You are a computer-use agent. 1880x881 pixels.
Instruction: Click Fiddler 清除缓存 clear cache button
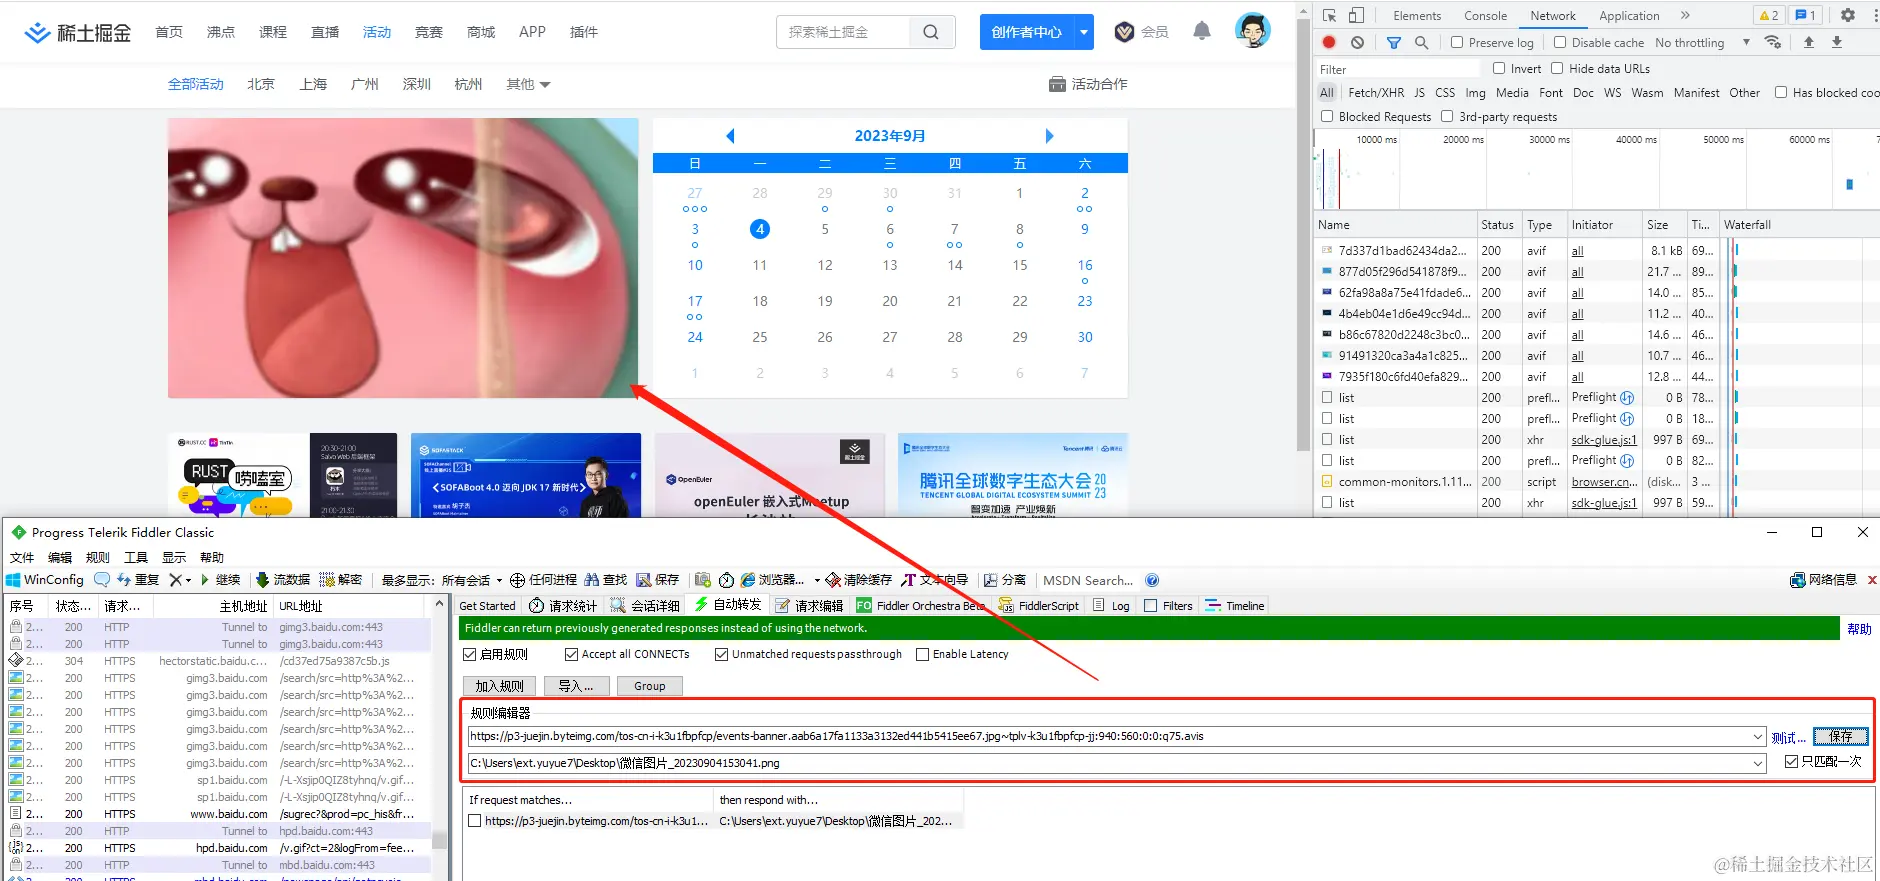click(859, 580)
